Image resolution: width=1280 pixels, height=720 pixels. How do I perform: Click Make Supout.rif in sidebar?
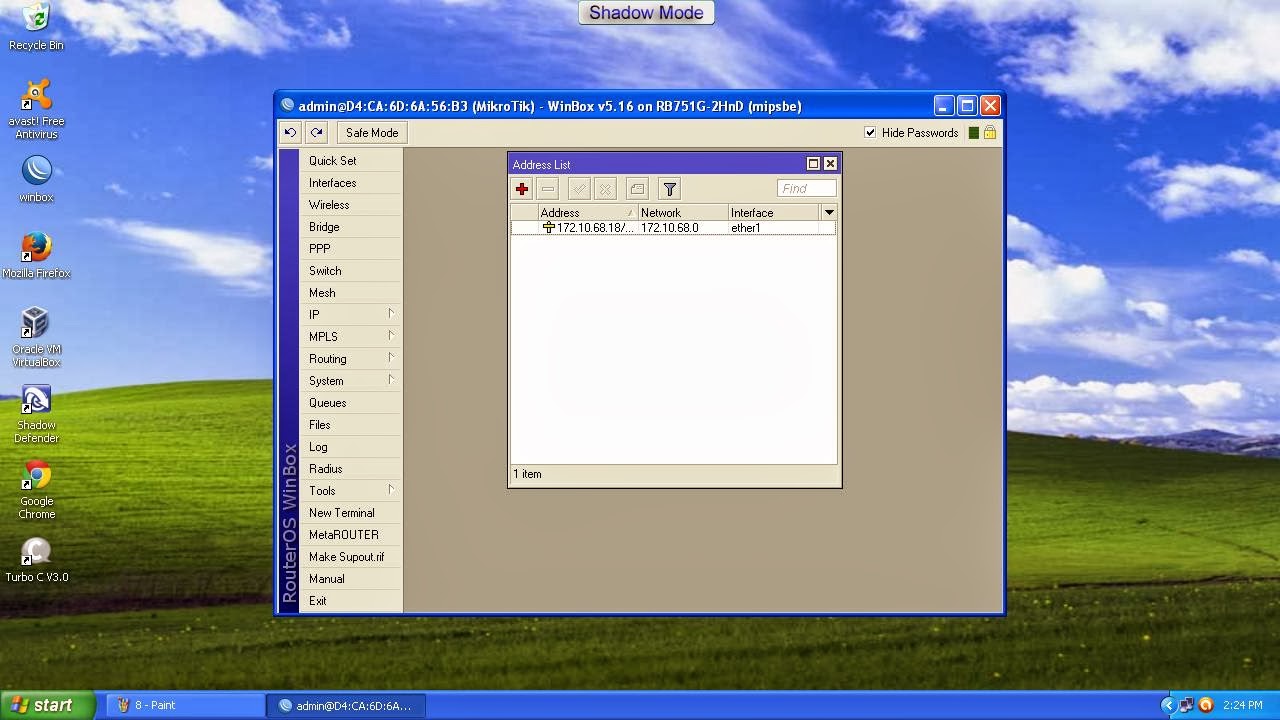pyautogui.click(x=350, y=557)
